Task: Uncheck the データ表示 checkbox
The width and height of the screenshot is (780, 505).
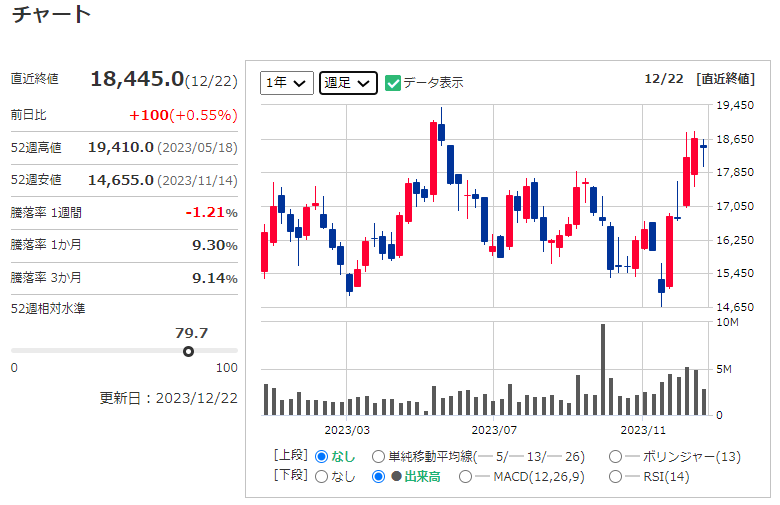Action: coord(393,83)
